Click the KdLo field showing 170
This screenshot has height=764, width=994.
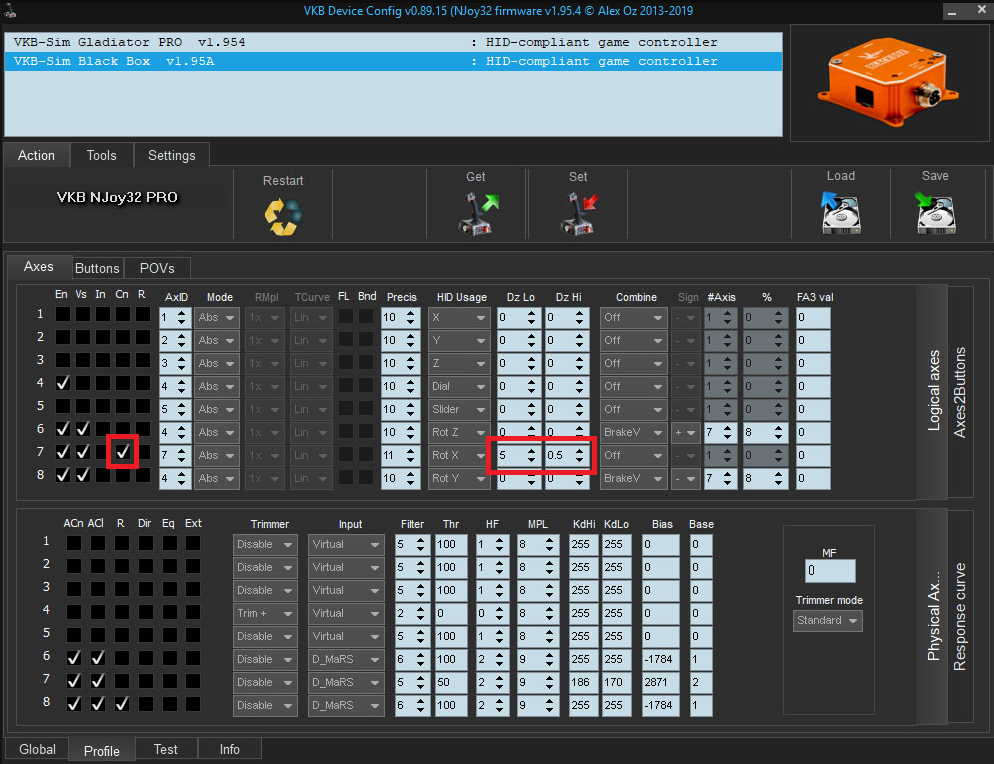click(616, 682)
